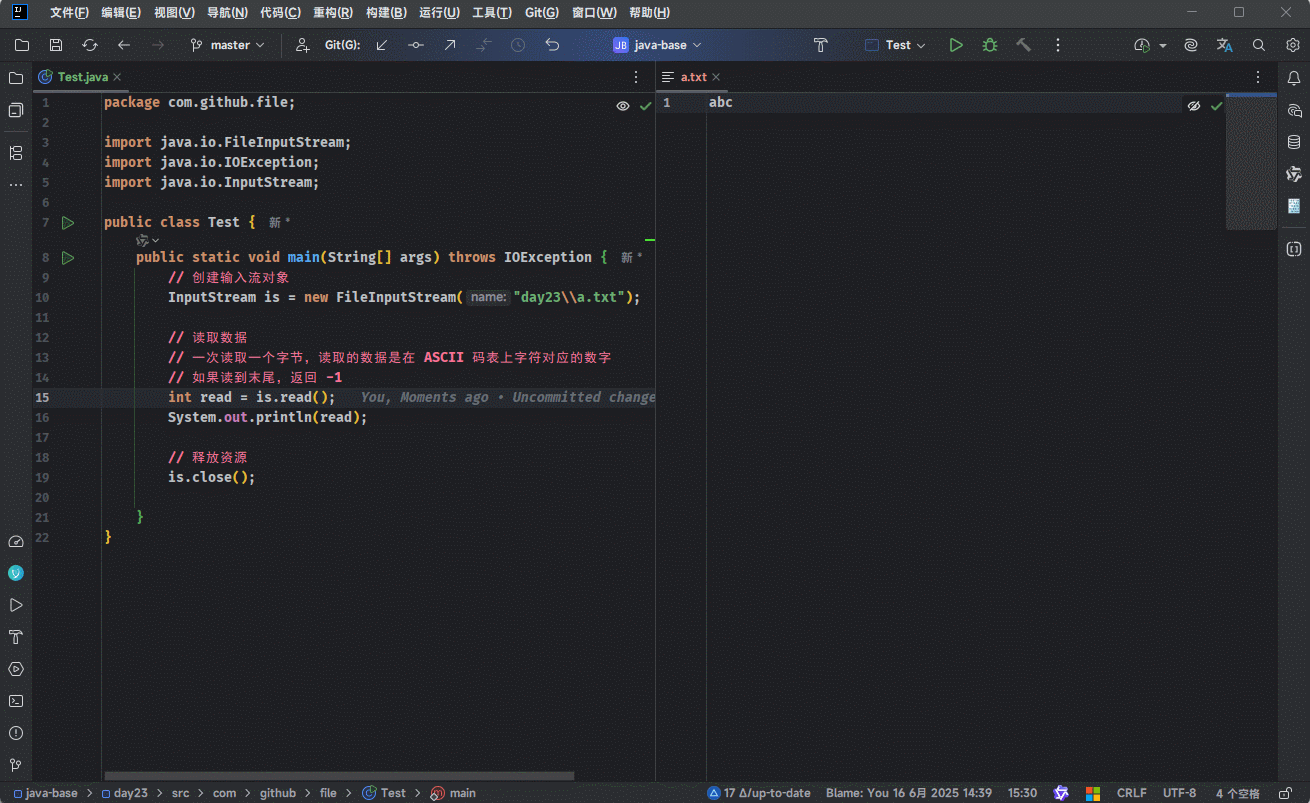Toggle reader mode eye in Test.java
The image size is (1310, 803).
pos(623,106)
